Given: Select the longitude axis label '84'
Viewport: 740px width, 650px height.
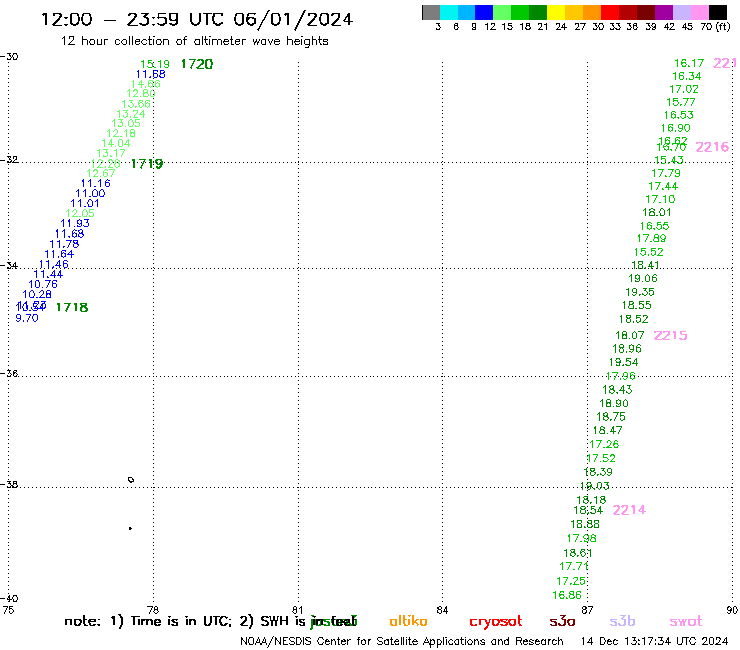Looking at the screenshot, I should pyautogui.click(x=442, y=610).
